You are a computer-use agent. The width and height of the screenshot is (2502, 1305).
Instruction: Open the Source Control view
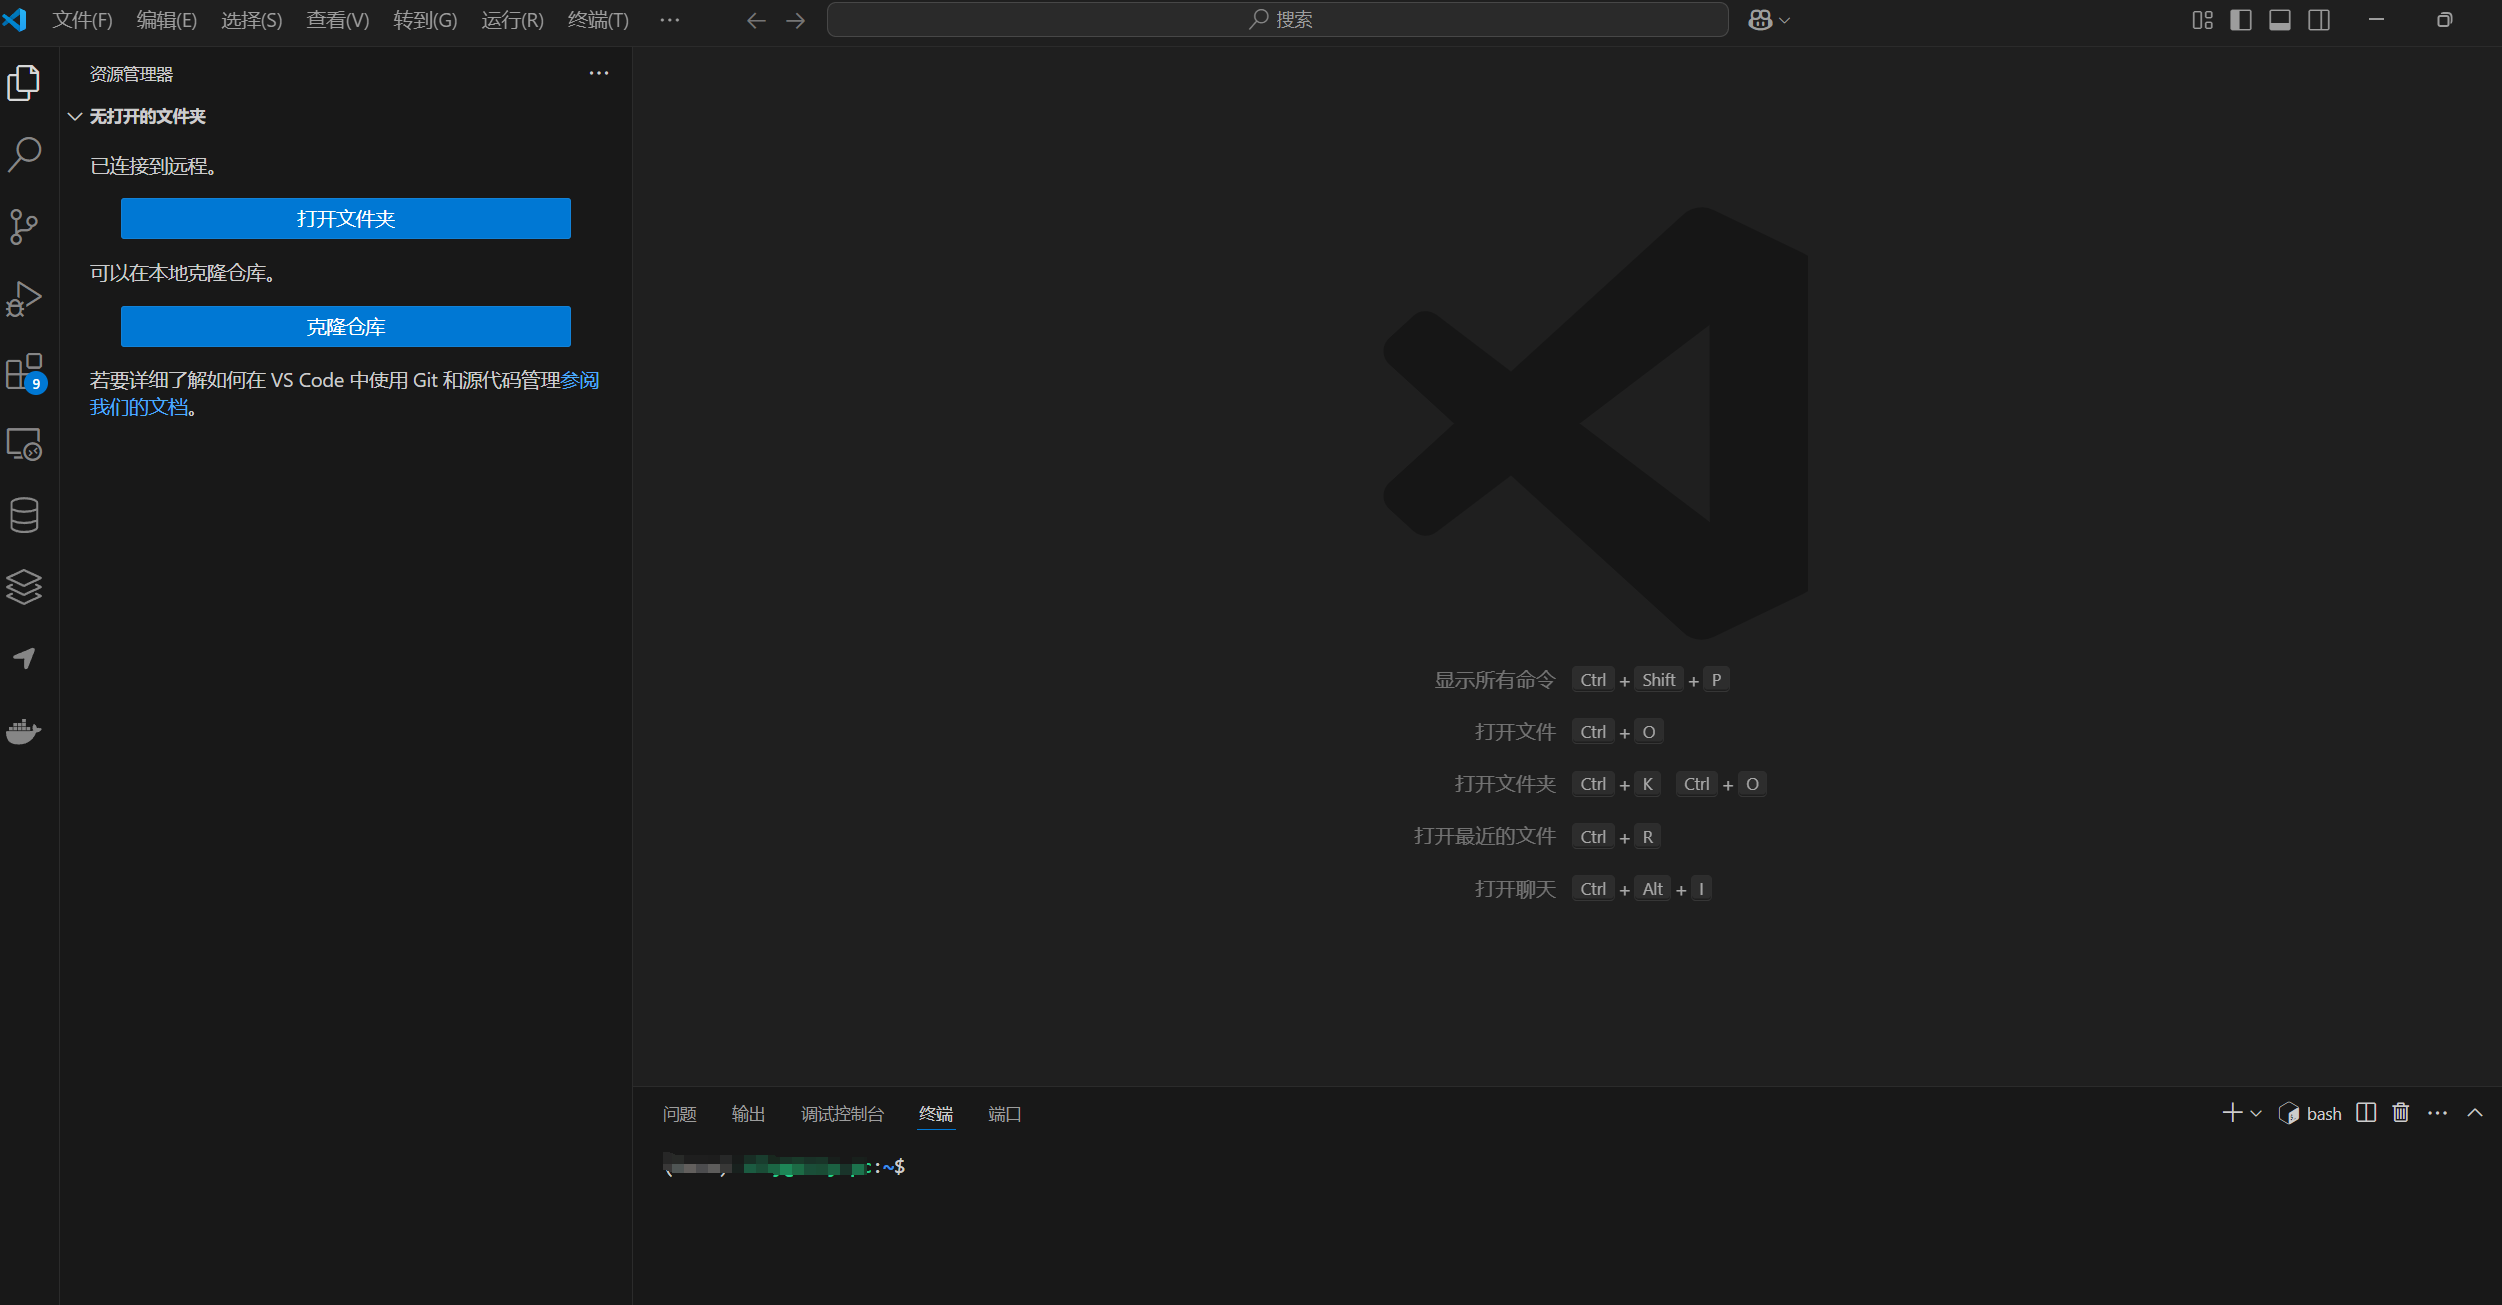(24, 227)
